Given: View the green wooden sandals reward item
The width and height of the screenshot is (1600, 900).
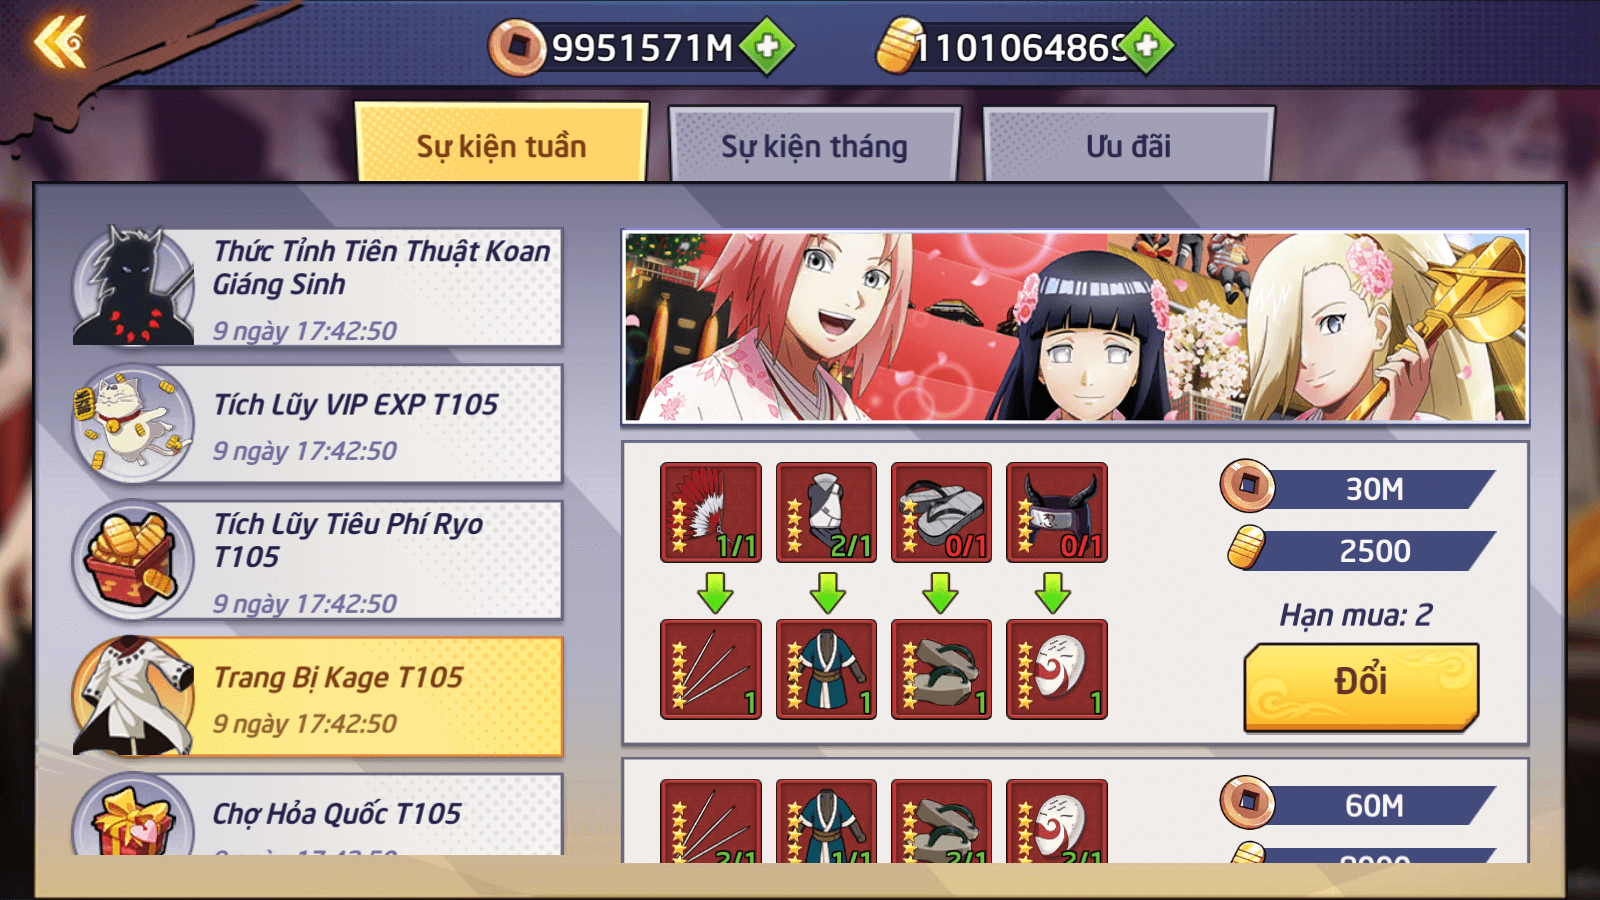Looking at the screenshot, I should coord(941,669).
